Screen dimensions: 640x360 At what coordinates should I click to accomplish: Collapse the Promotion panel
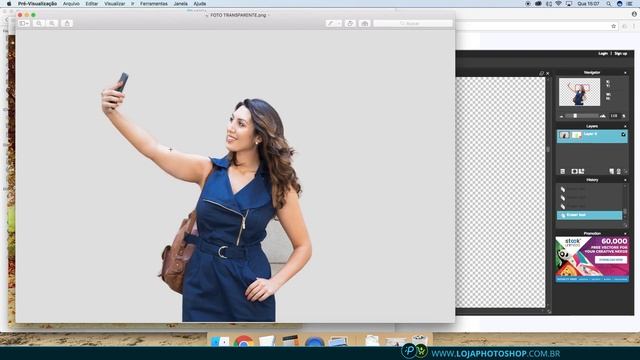[x=625, y=233]
